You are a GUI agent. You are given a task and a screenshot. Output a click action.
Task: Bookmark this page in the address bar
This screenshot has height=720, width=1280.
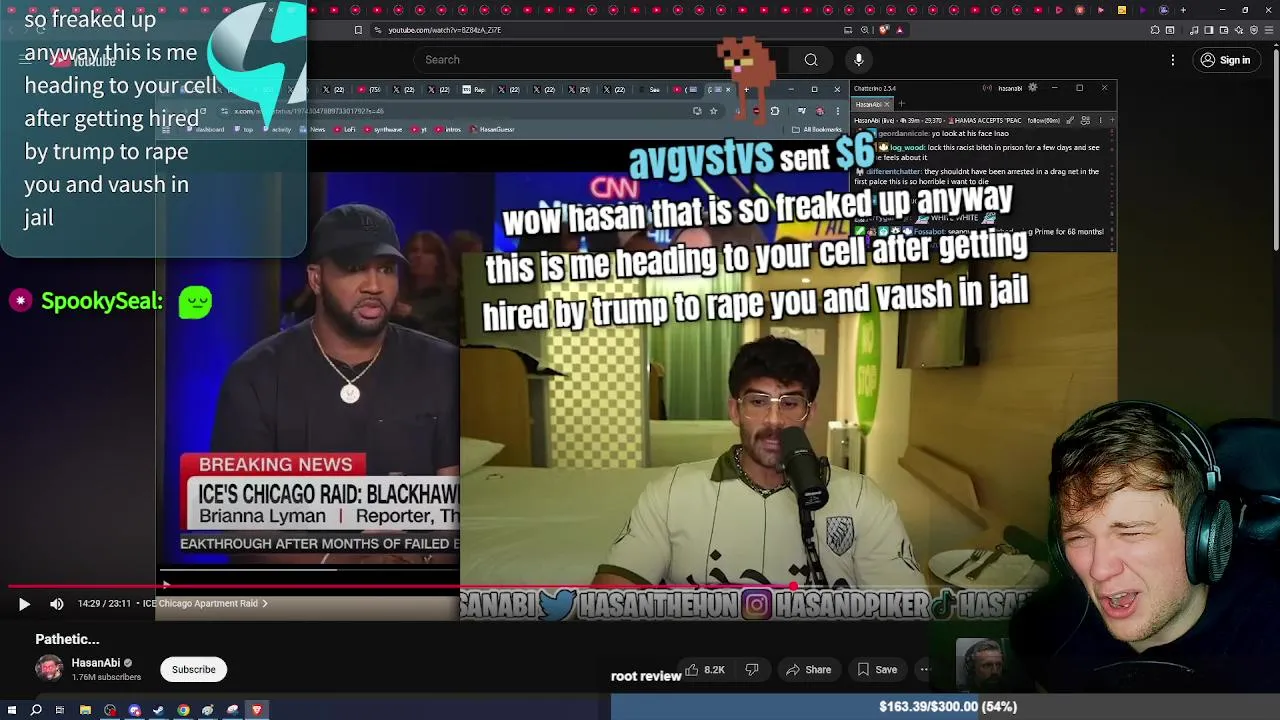pyautogui.click(x=358, y=30)
